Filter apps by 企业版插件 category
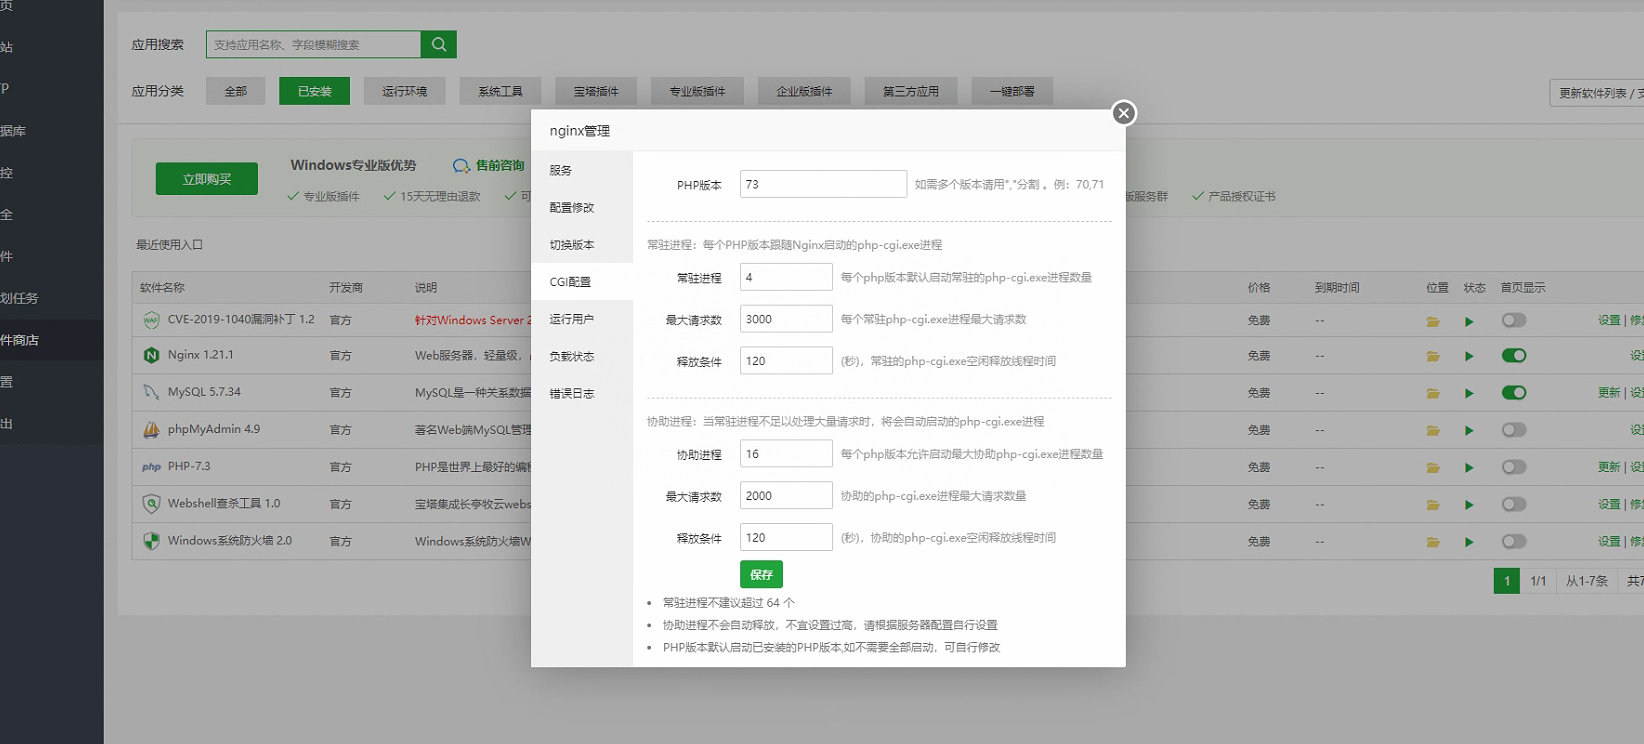 (x=804, y=91)
